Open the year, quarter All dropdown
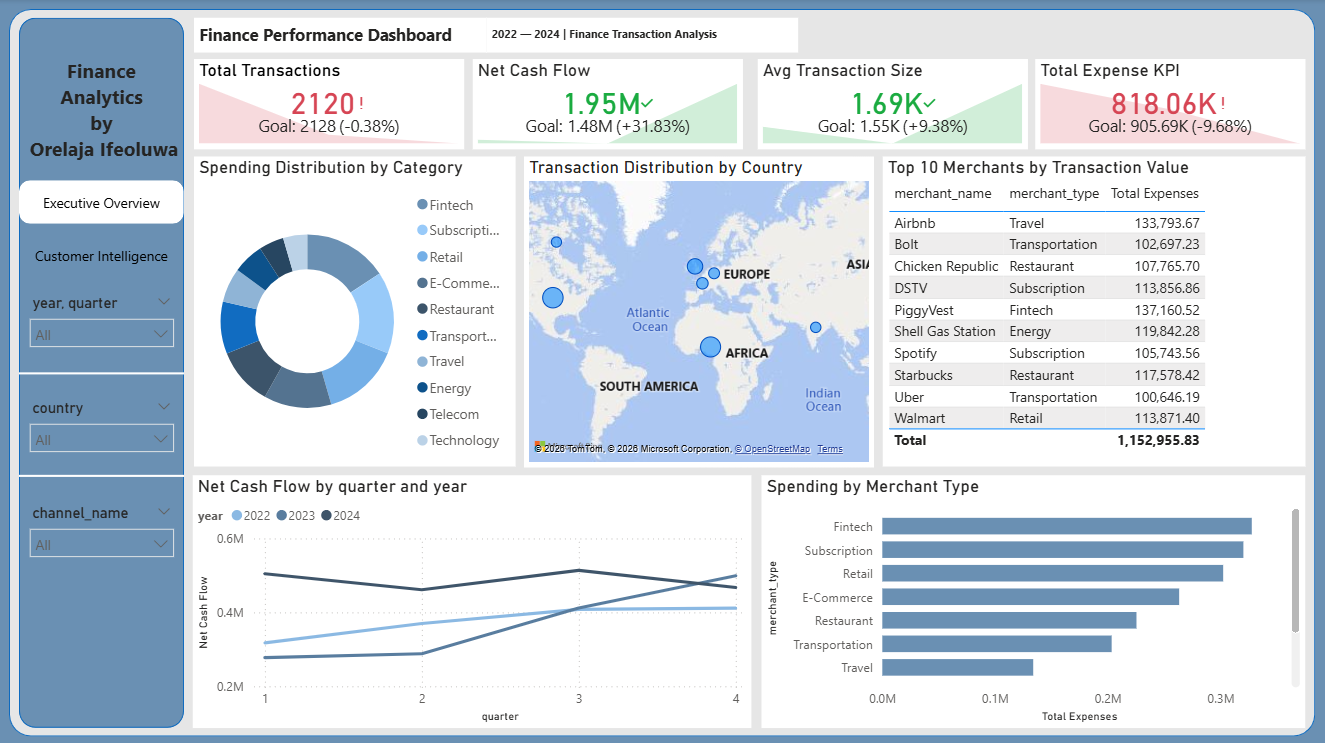The height and width of the screenshot is (743, 1325). coord(103,334)
